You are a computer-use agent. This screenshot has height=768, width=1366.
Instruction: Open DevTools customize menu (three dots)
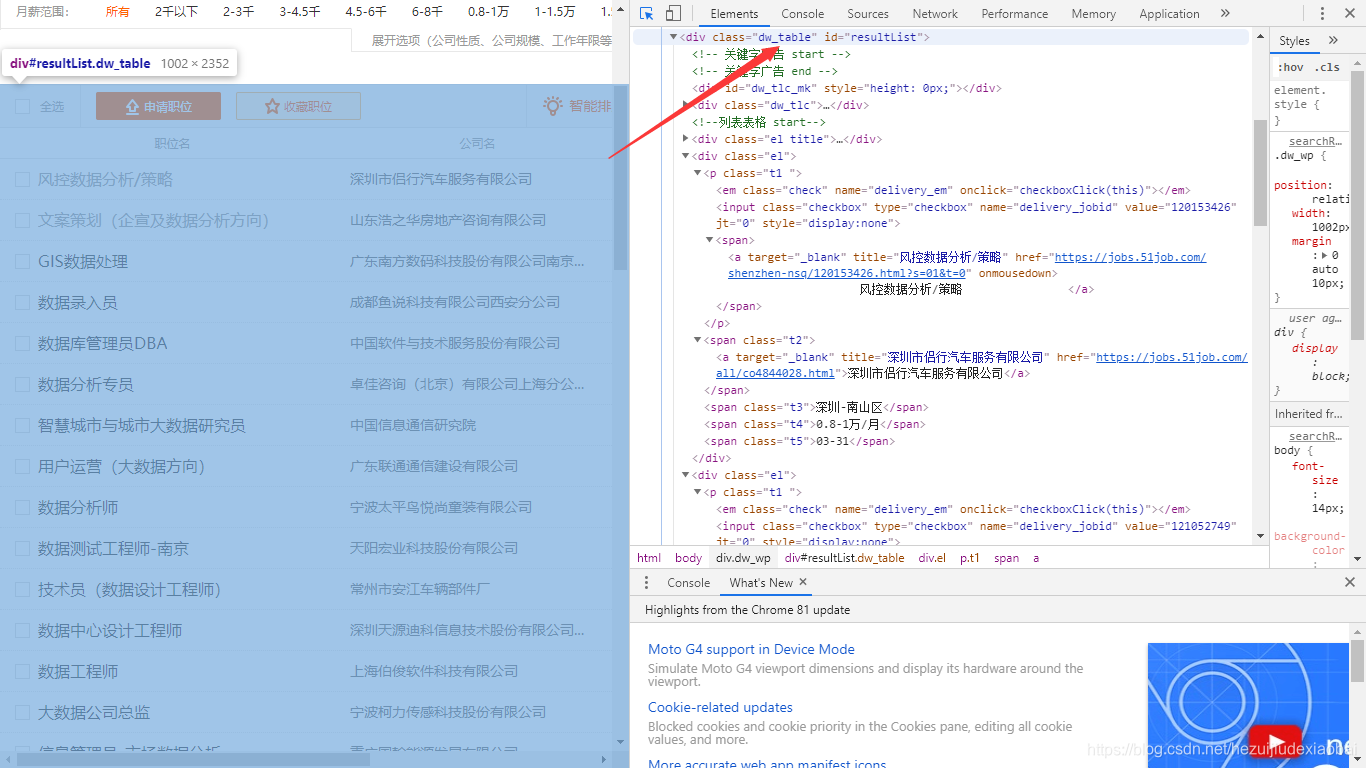click(x=1322, y=14)
